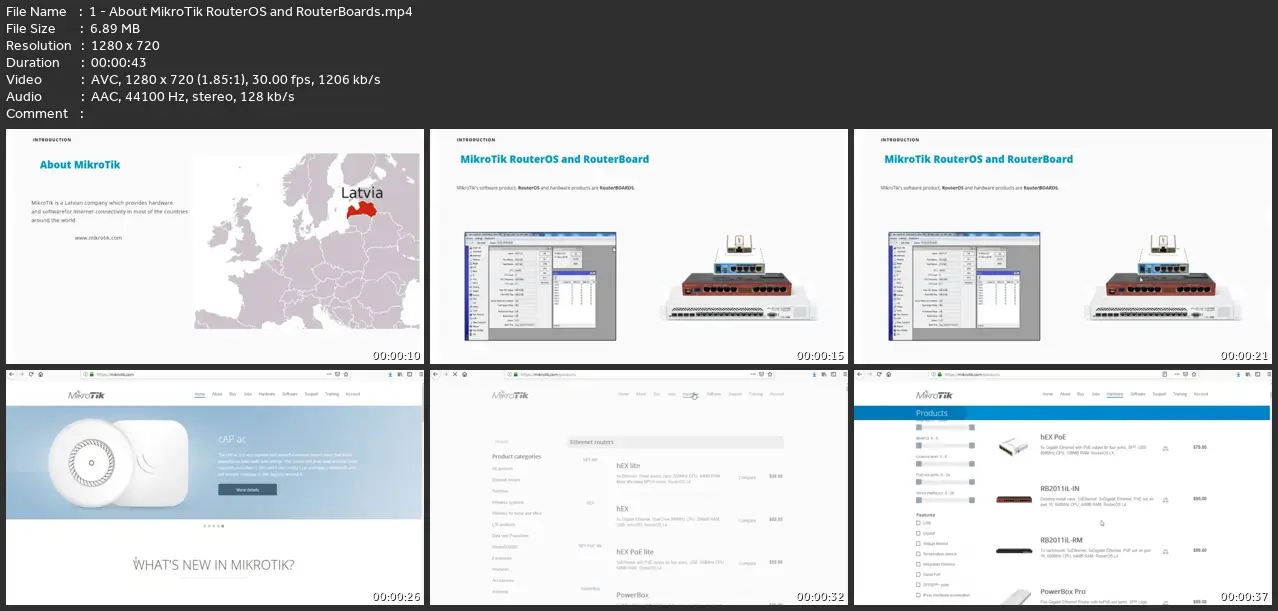Open the RB2011iL-IN product title
The width and height of the screenshot is (1278, 611).
tap(1059, 487)
